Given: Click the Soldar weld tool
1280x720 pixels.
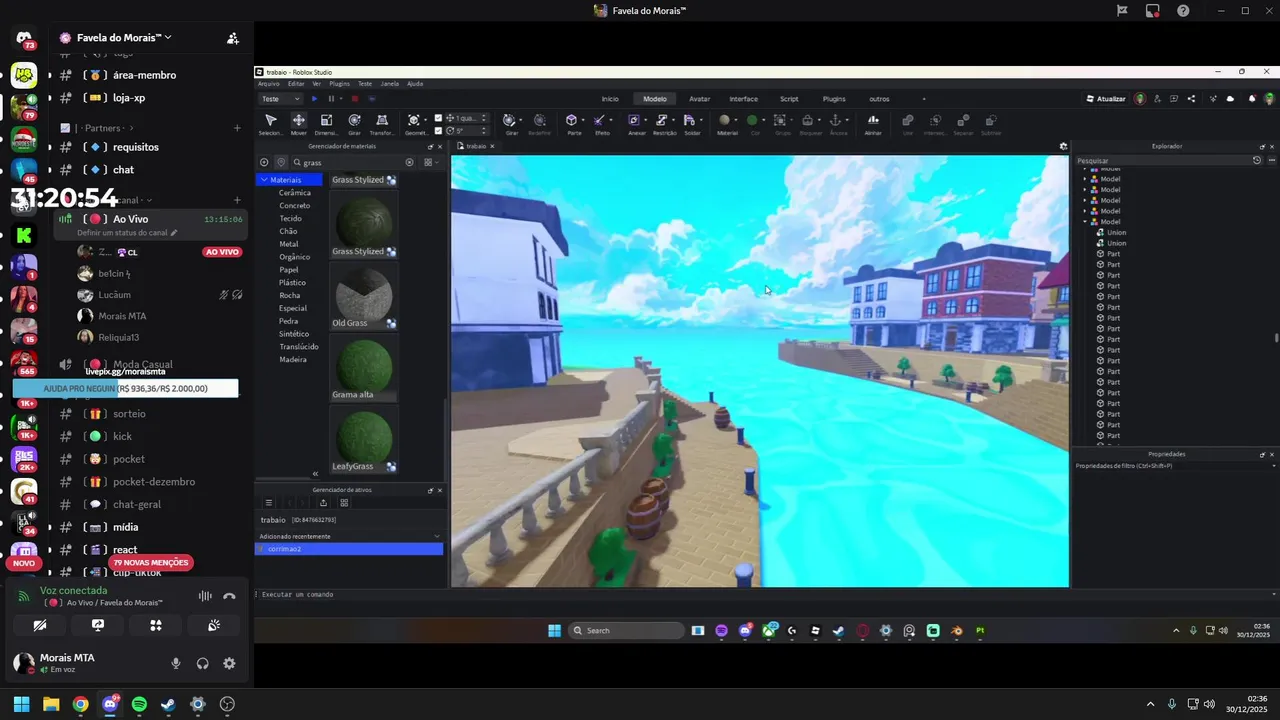Looking at the screenshot, I should tap(692, 124).
